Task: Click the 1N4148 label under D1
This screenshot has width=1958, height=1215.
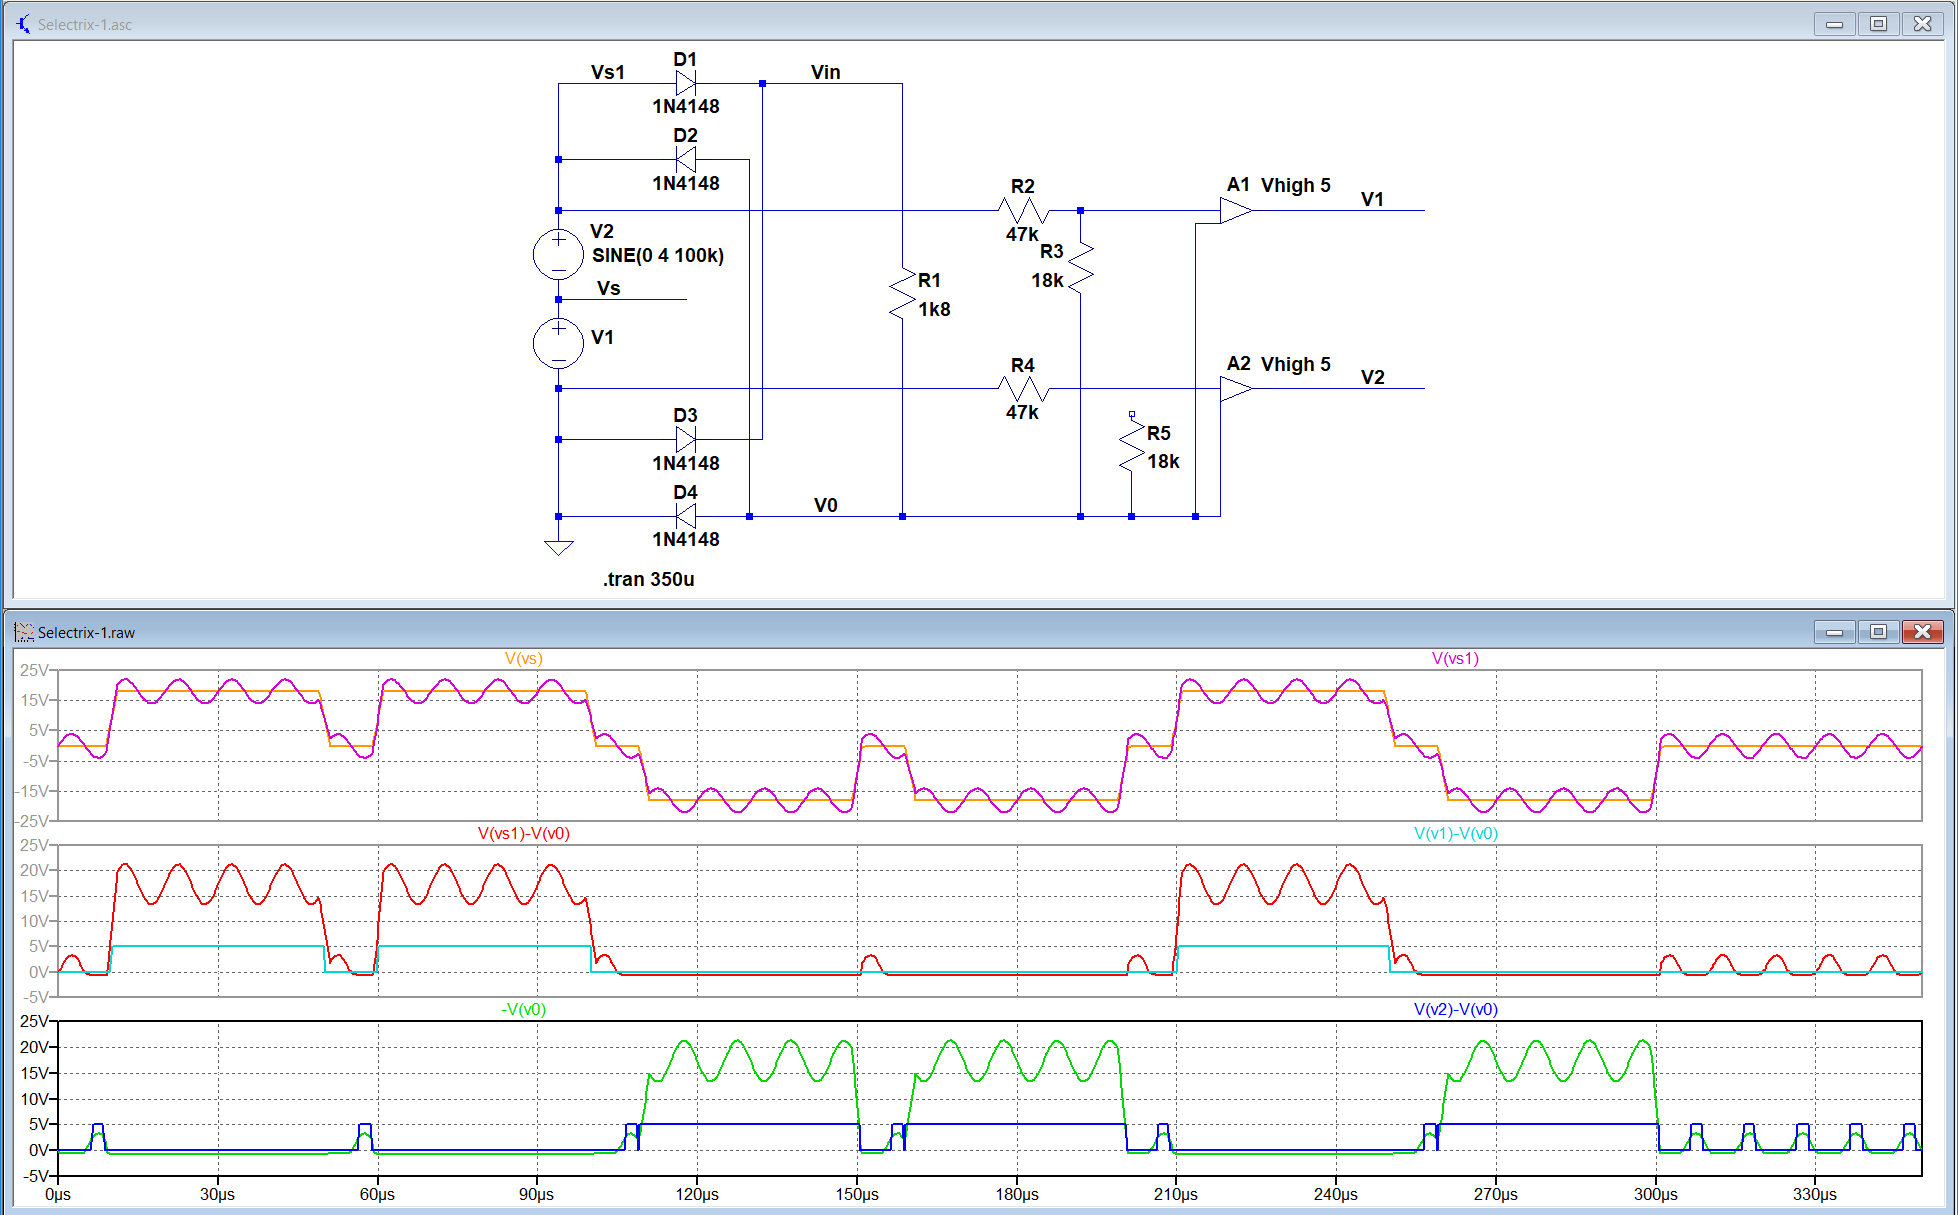Action: [x=686, y=106]
